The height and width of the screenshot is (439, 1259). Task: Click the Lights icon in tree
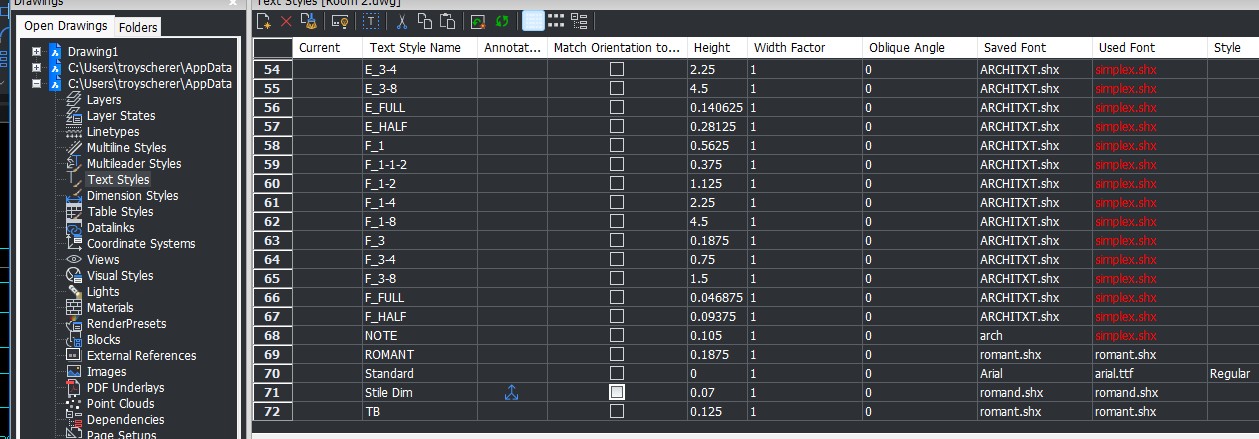tap(74, 291)
